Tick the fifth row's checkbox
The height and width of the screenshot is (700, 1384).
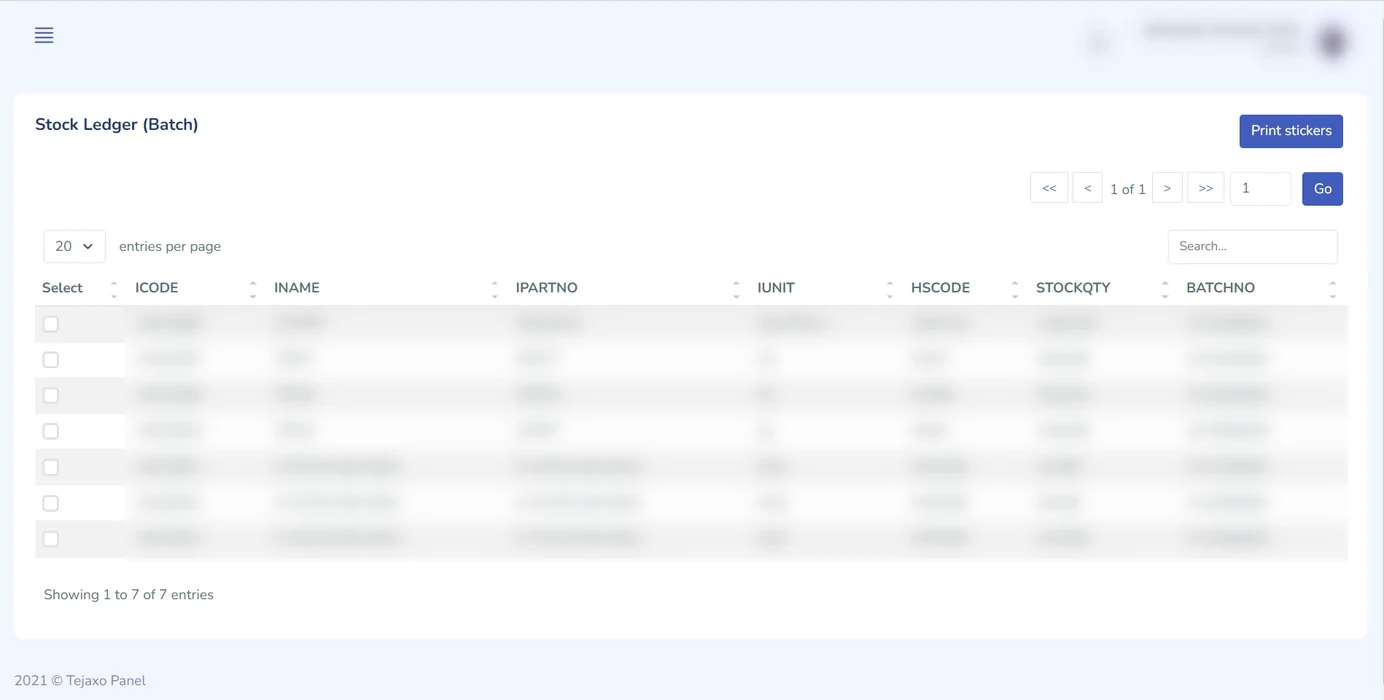(51, 467)
